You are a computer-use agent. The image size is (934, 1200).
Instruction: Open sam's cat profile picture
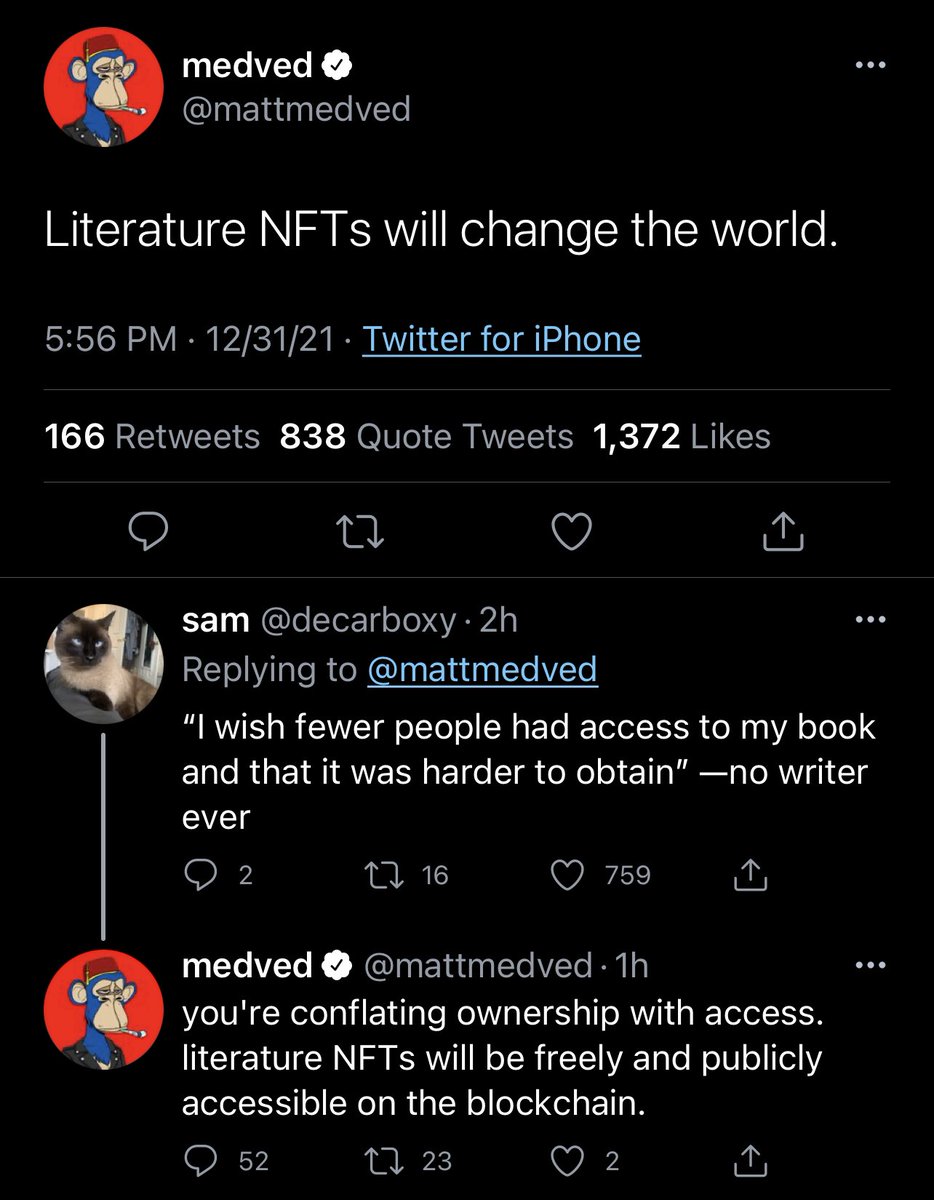tap(104, 663)
